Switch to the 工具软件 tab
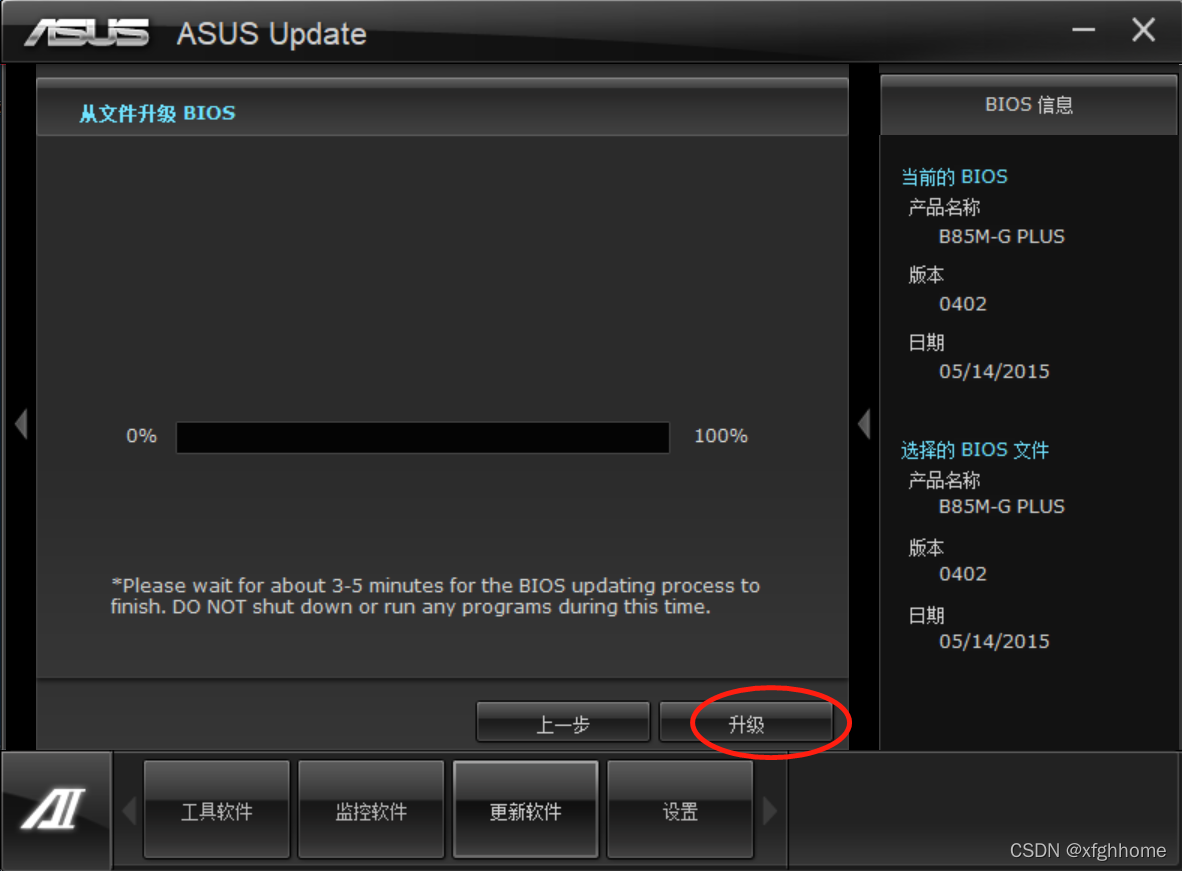The height and width of the screenshot is (871, 1182). 216,809
